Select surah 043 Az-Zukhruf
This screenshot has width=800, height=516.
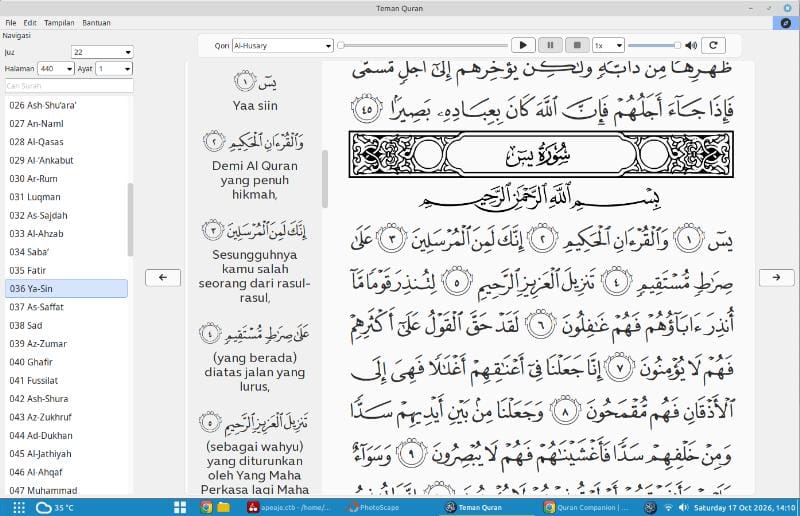coord(66,417)
